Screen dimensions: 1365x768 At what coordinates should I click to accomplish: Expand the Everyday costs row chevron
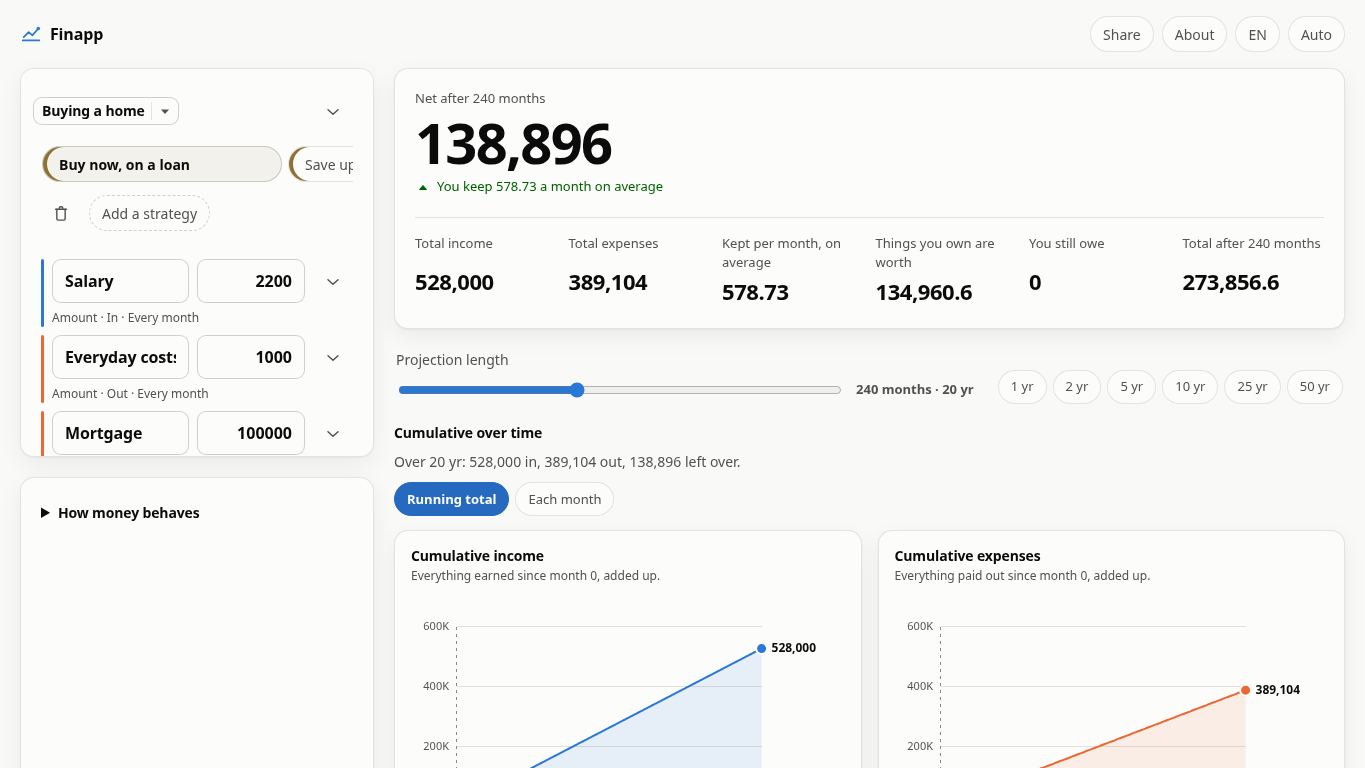(x=333, y=357)
